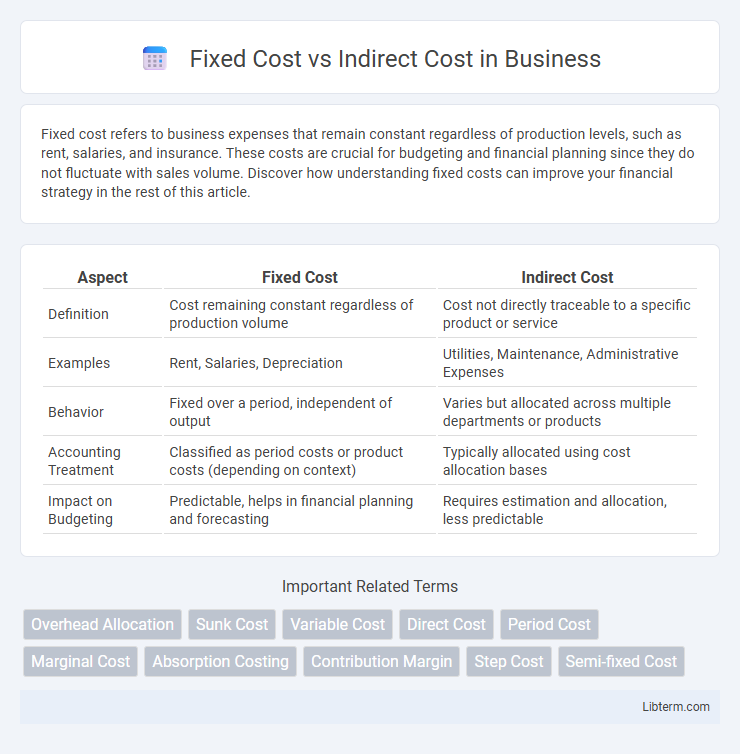This screenshot has height=754, width=740.
Task: Open the Step Cost related term
Action: [x=509, y=661]
